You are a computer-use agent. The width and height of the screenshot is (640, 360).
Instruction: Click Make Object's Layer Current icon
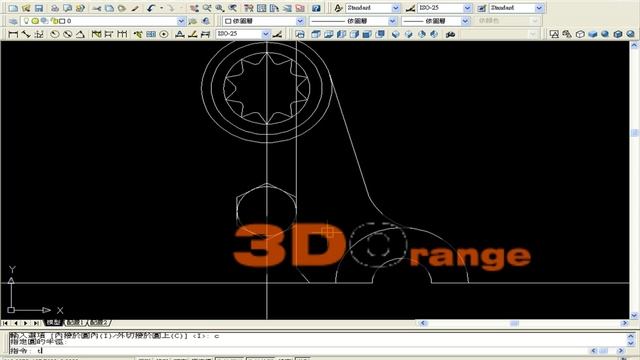(x=193, y=21)
